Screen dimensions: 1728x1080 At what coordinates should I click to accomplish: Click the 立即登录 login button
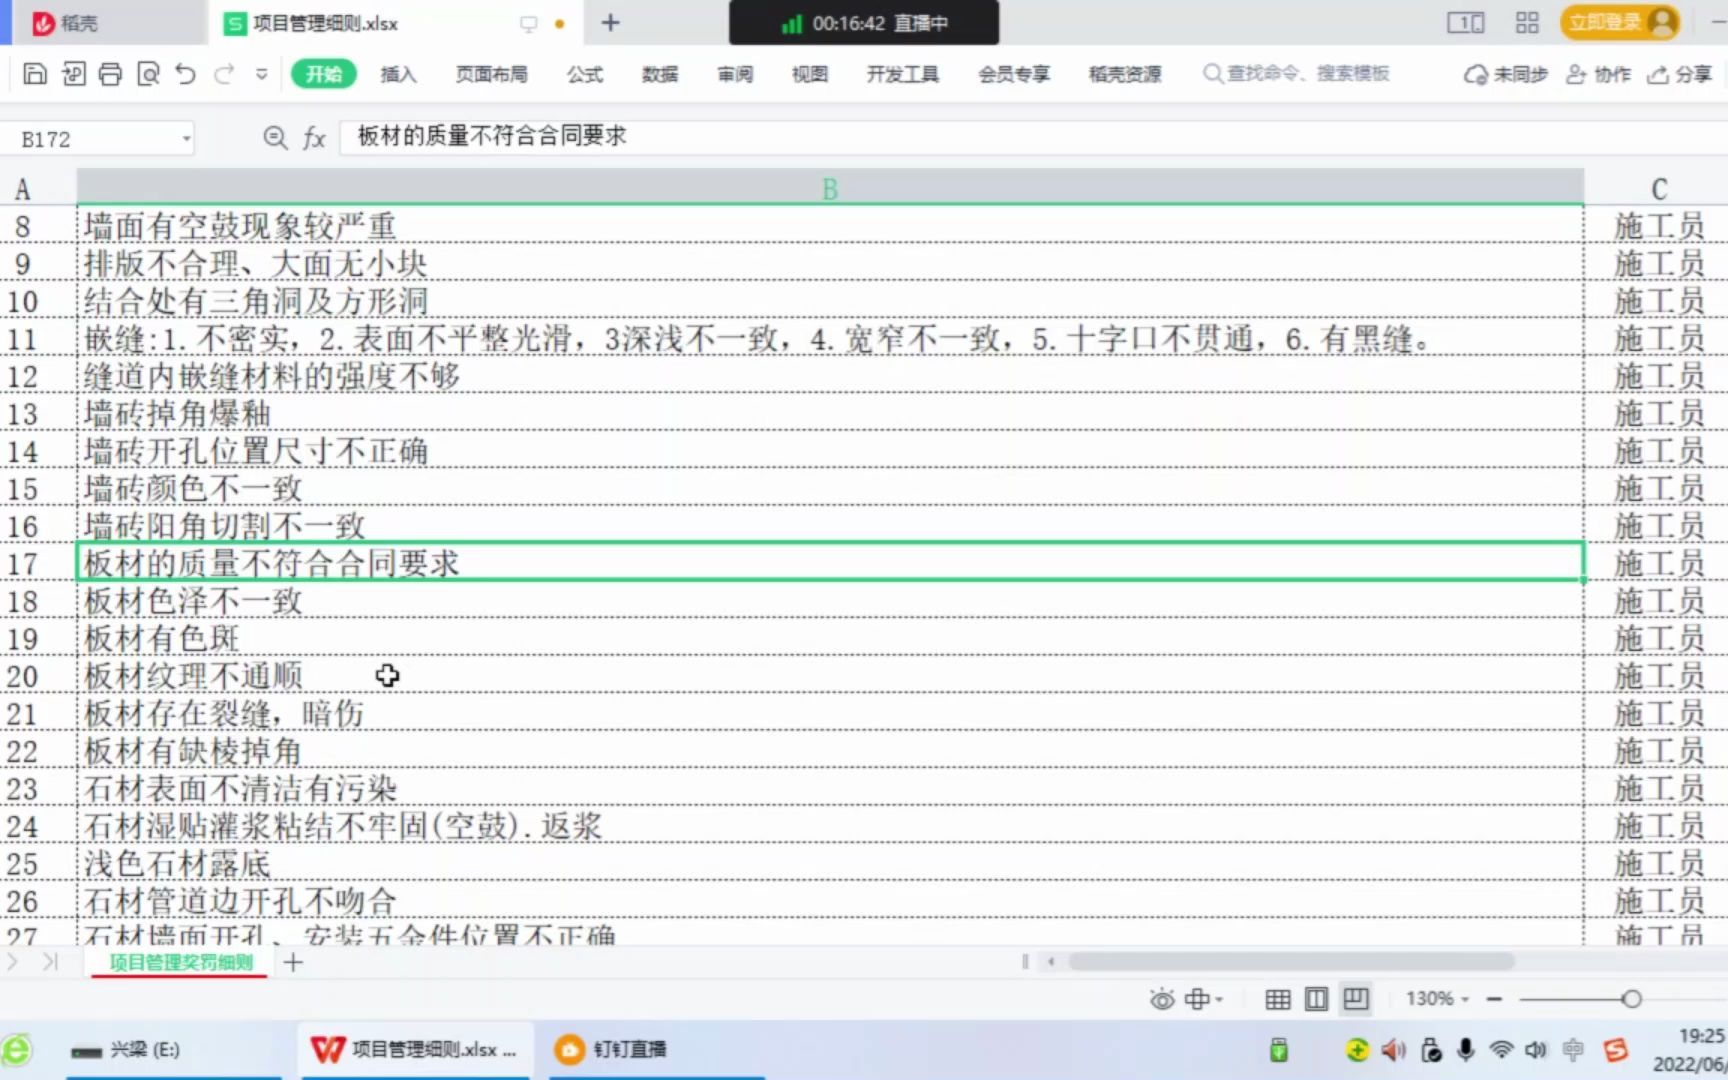point(1619,22)
